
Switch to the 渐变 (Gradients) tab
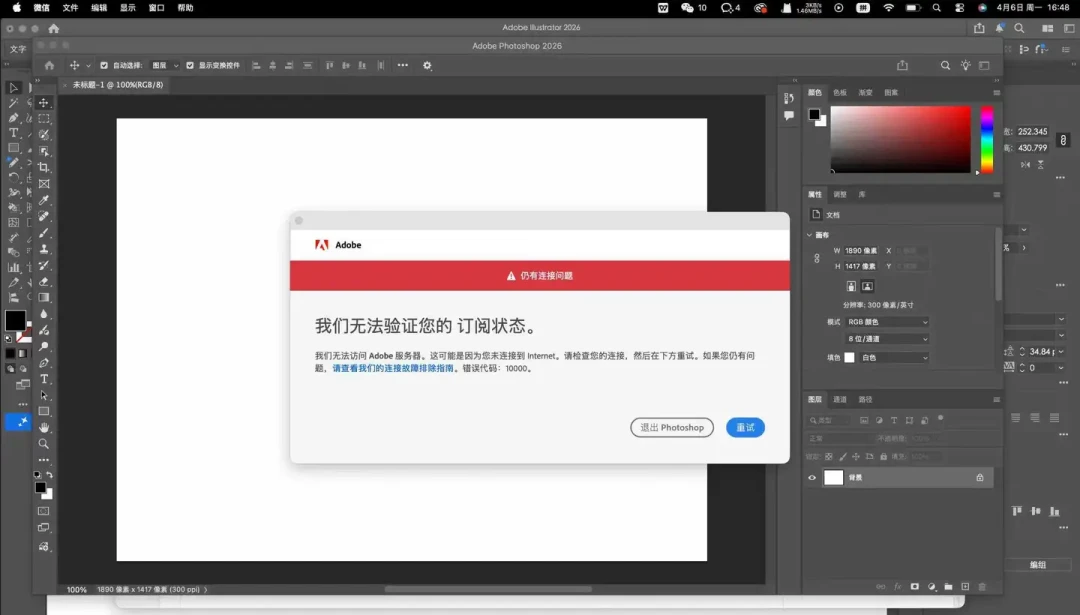[x=865, y=92]
